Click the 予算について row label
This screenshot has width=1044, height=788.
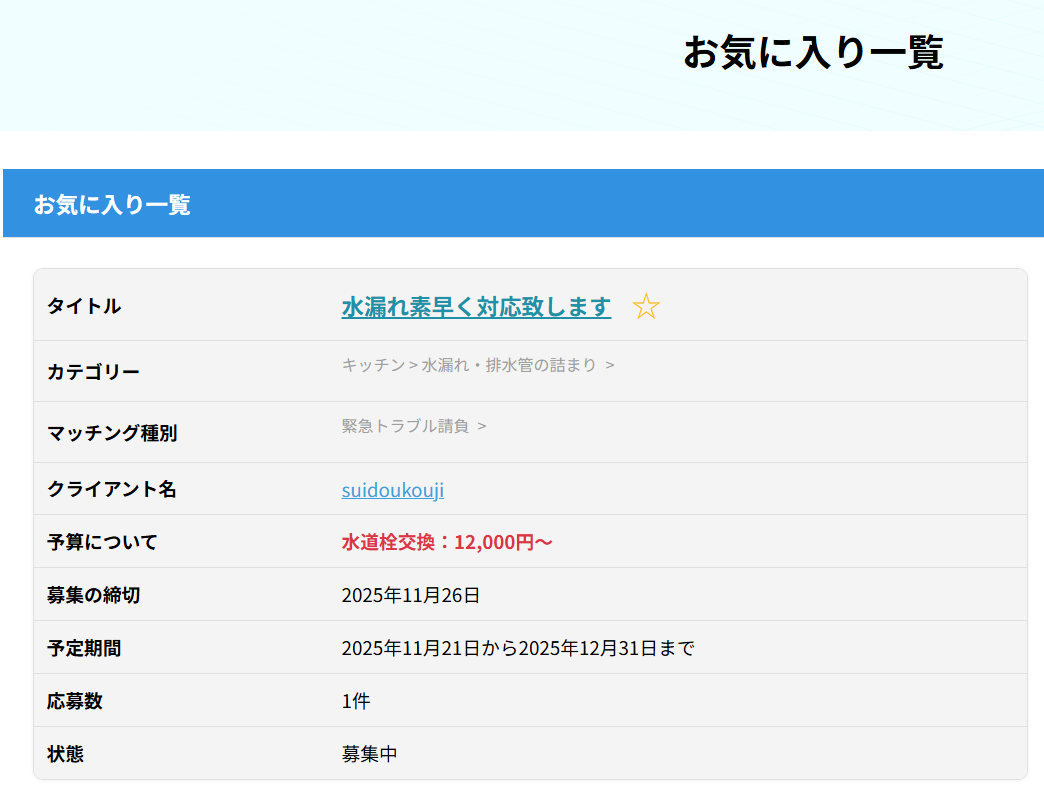tap(102, 542)
